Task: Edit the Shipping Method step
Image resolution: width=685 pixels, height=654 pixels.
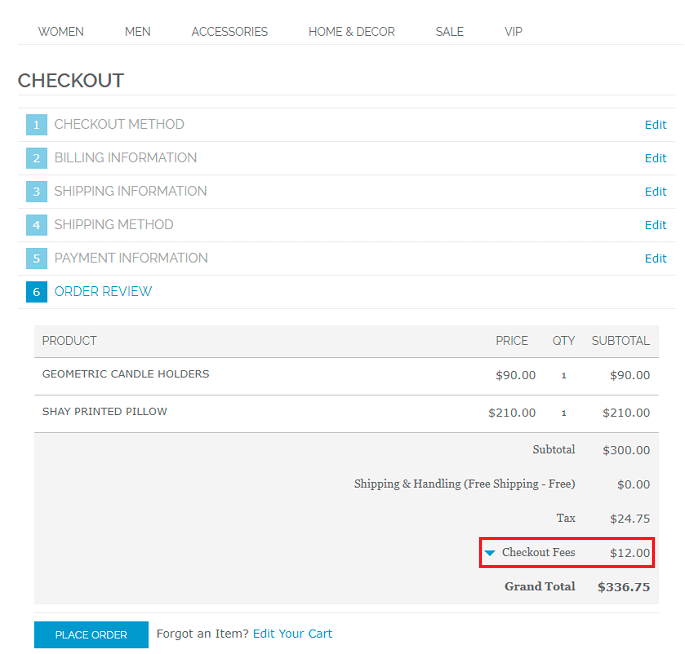Action: (x=655, y=225)
